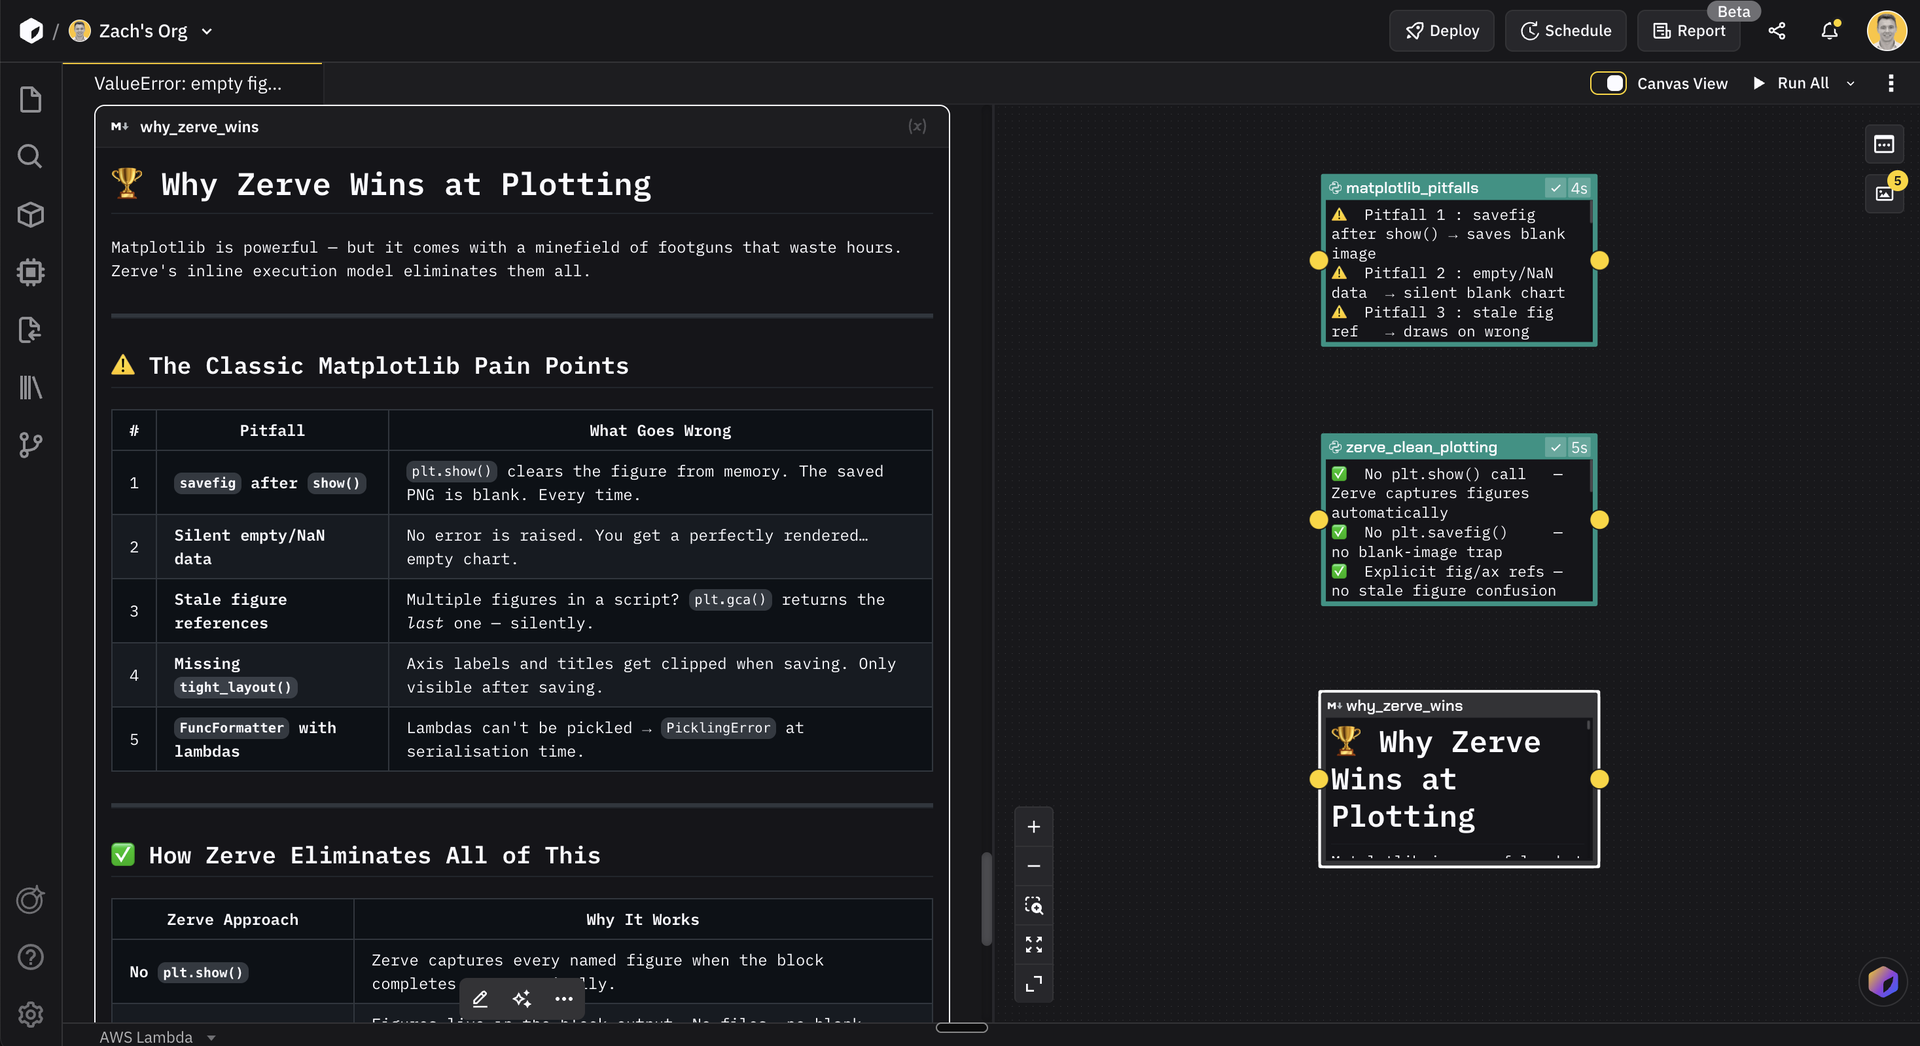
Task: Open the three-dot menu next to Run All
Action: click(1890, 83)
